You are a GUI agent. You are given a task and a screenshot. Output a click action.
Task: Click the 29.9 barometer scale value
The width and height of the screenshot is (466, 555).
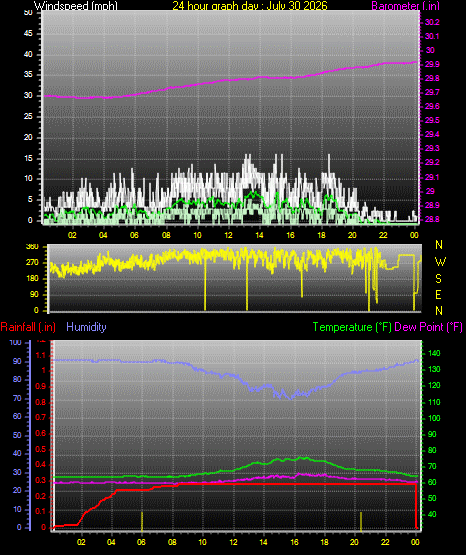coord(432,64)
